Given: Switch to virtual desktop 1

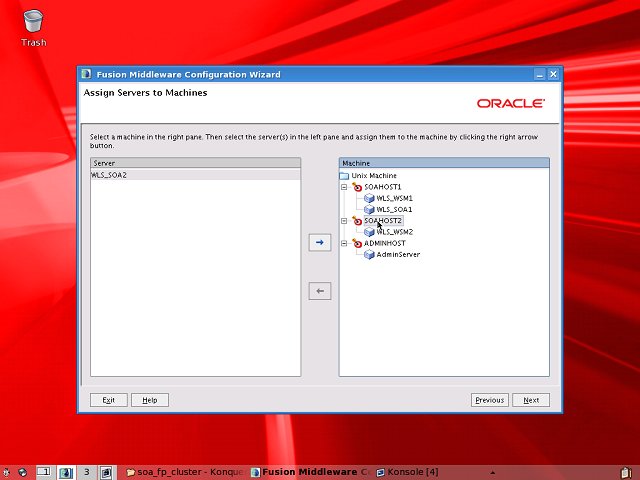Looking at the screenshot, I should pos(44,472).
